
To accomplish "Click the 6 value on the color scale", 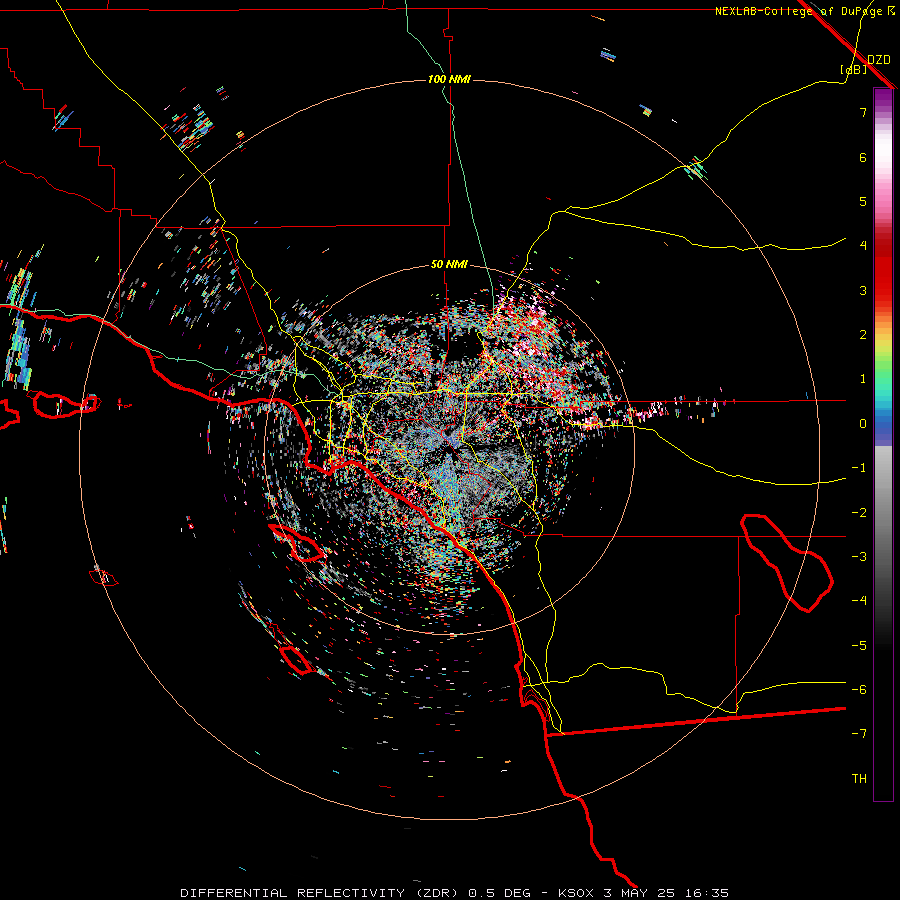I will click(863, 157).
